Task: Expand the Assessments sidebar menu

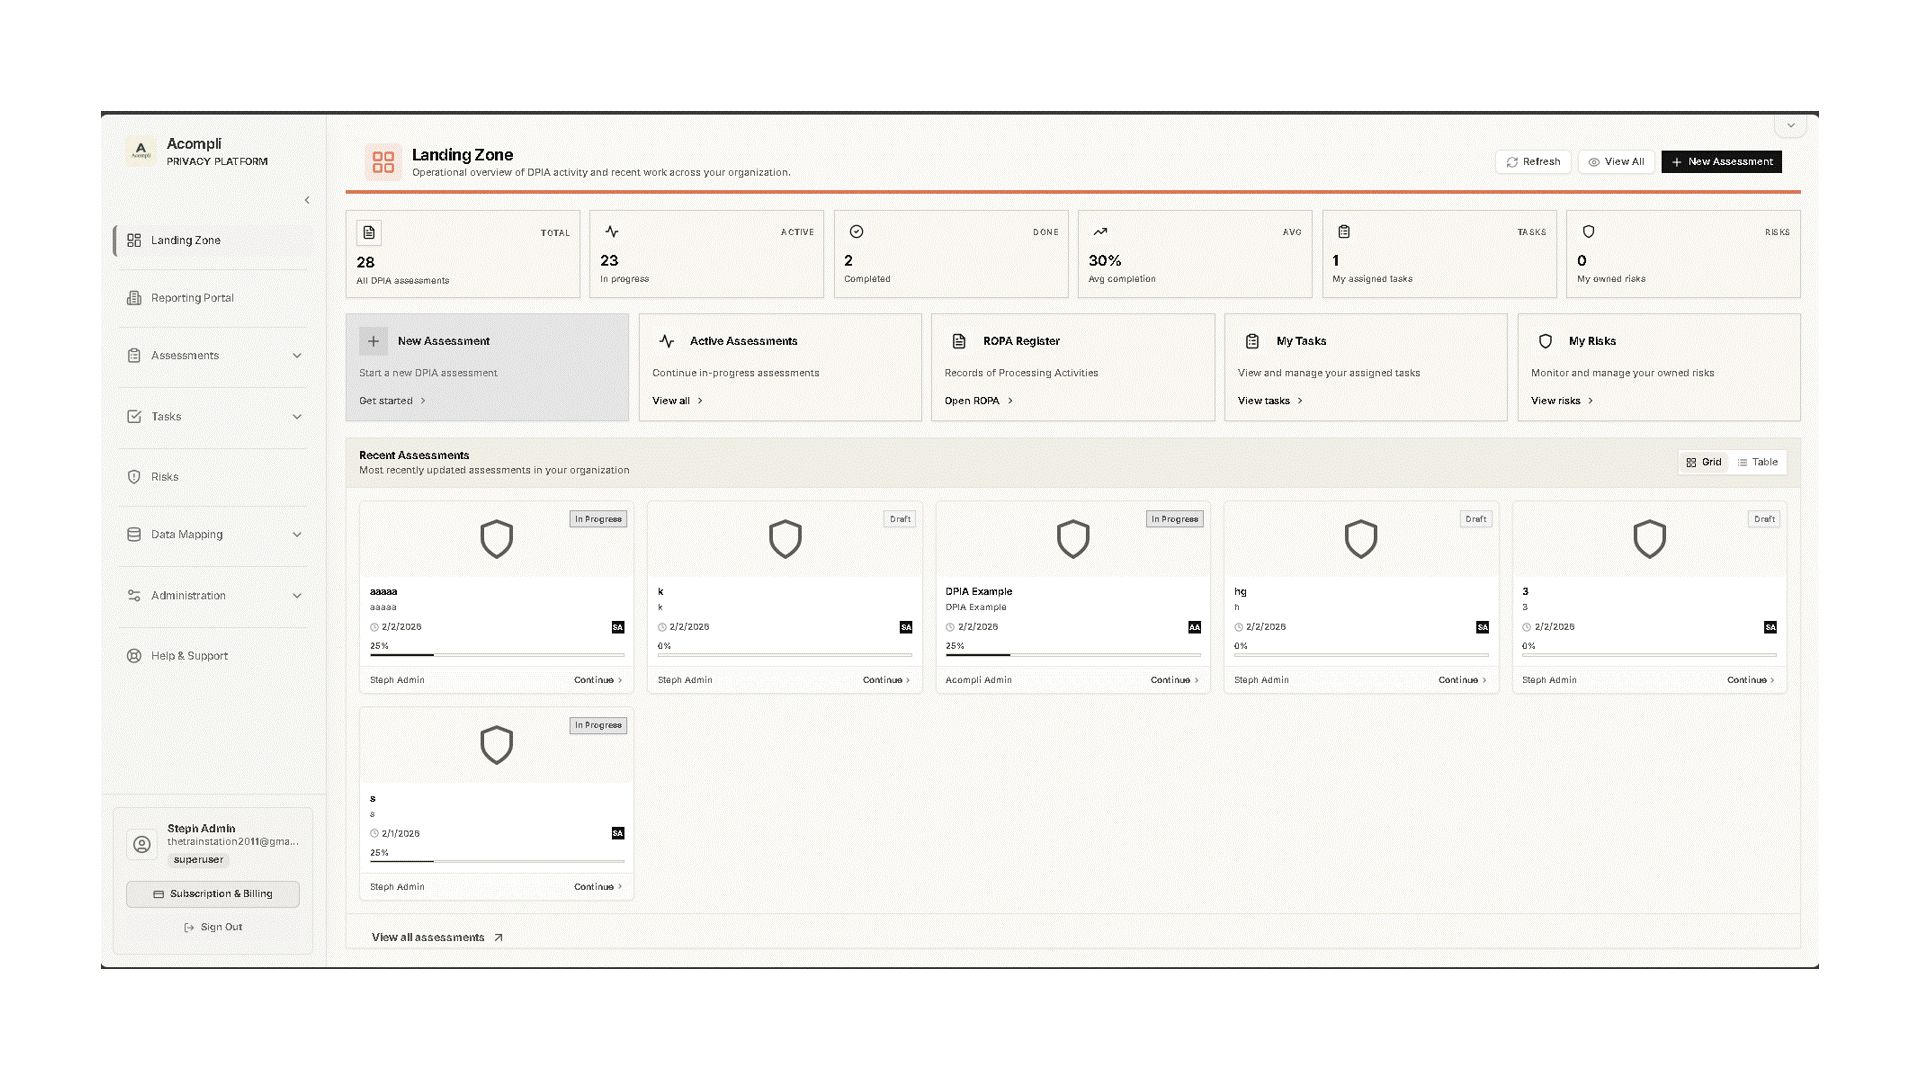Action: pyautogui.click(x=297, y=356)
